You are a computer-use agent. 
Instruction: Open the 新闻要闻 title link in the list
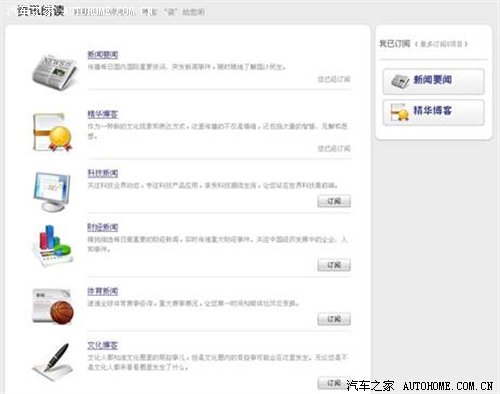[103, 55]
